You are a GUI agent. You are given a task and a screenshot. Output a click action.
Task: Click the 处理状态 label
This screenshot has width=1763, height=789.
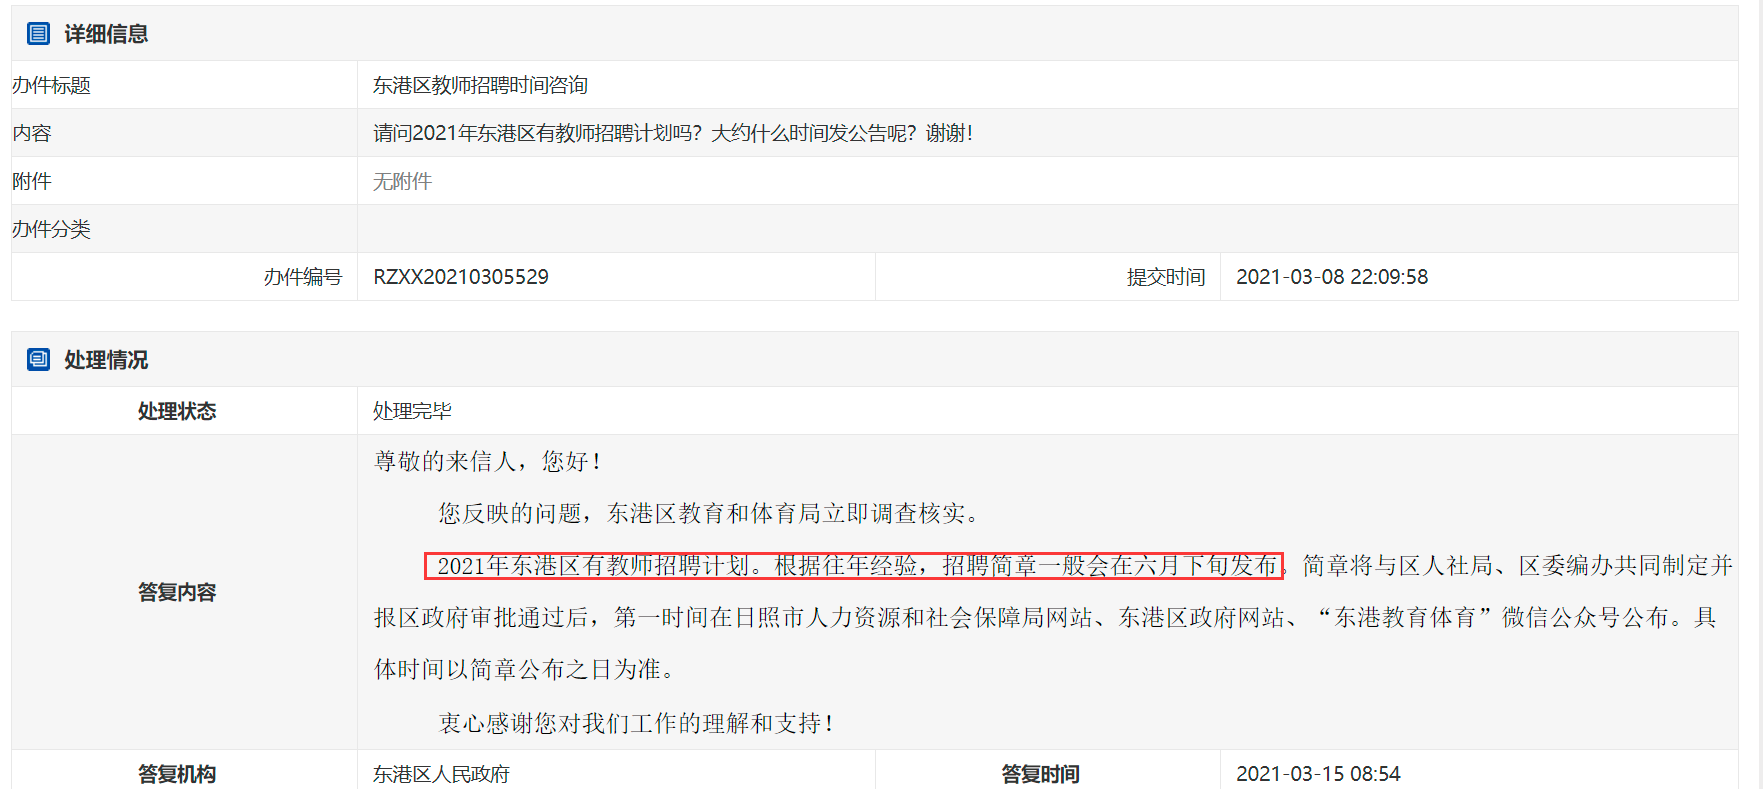click(177, 412)
